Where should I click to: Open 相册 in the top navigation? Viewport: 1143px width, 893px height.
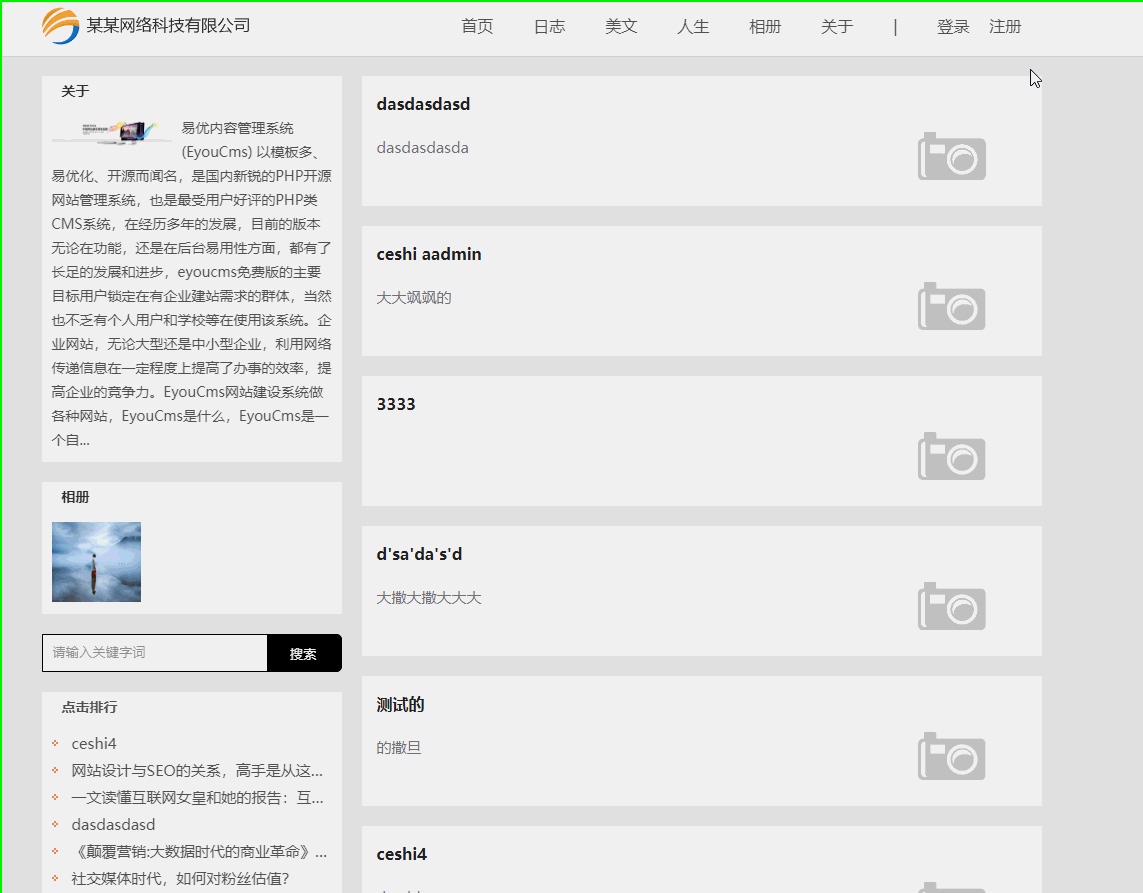point(765,27)
